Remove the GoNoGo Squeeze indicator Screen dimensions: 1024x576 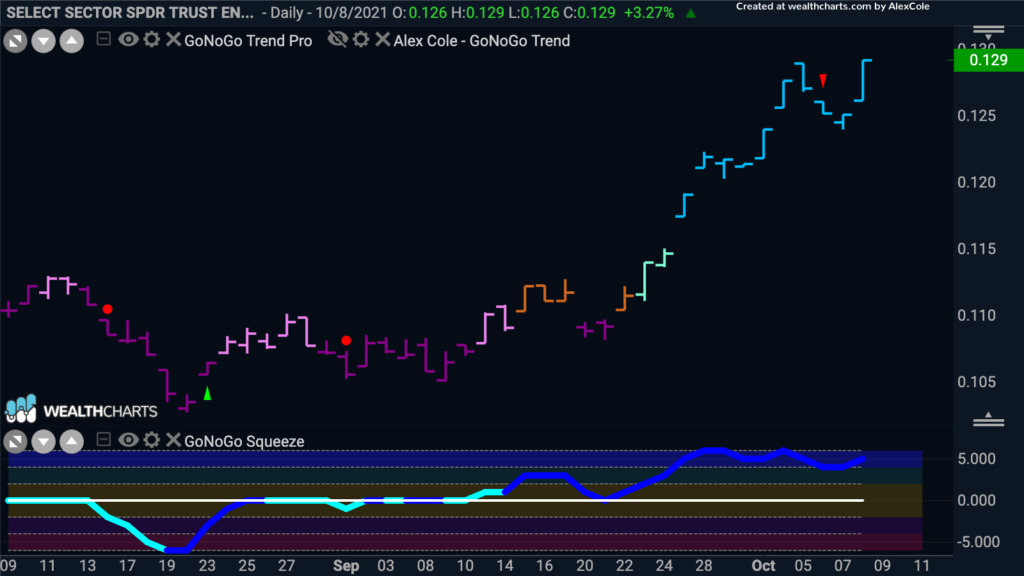click(x=173, y=440)
